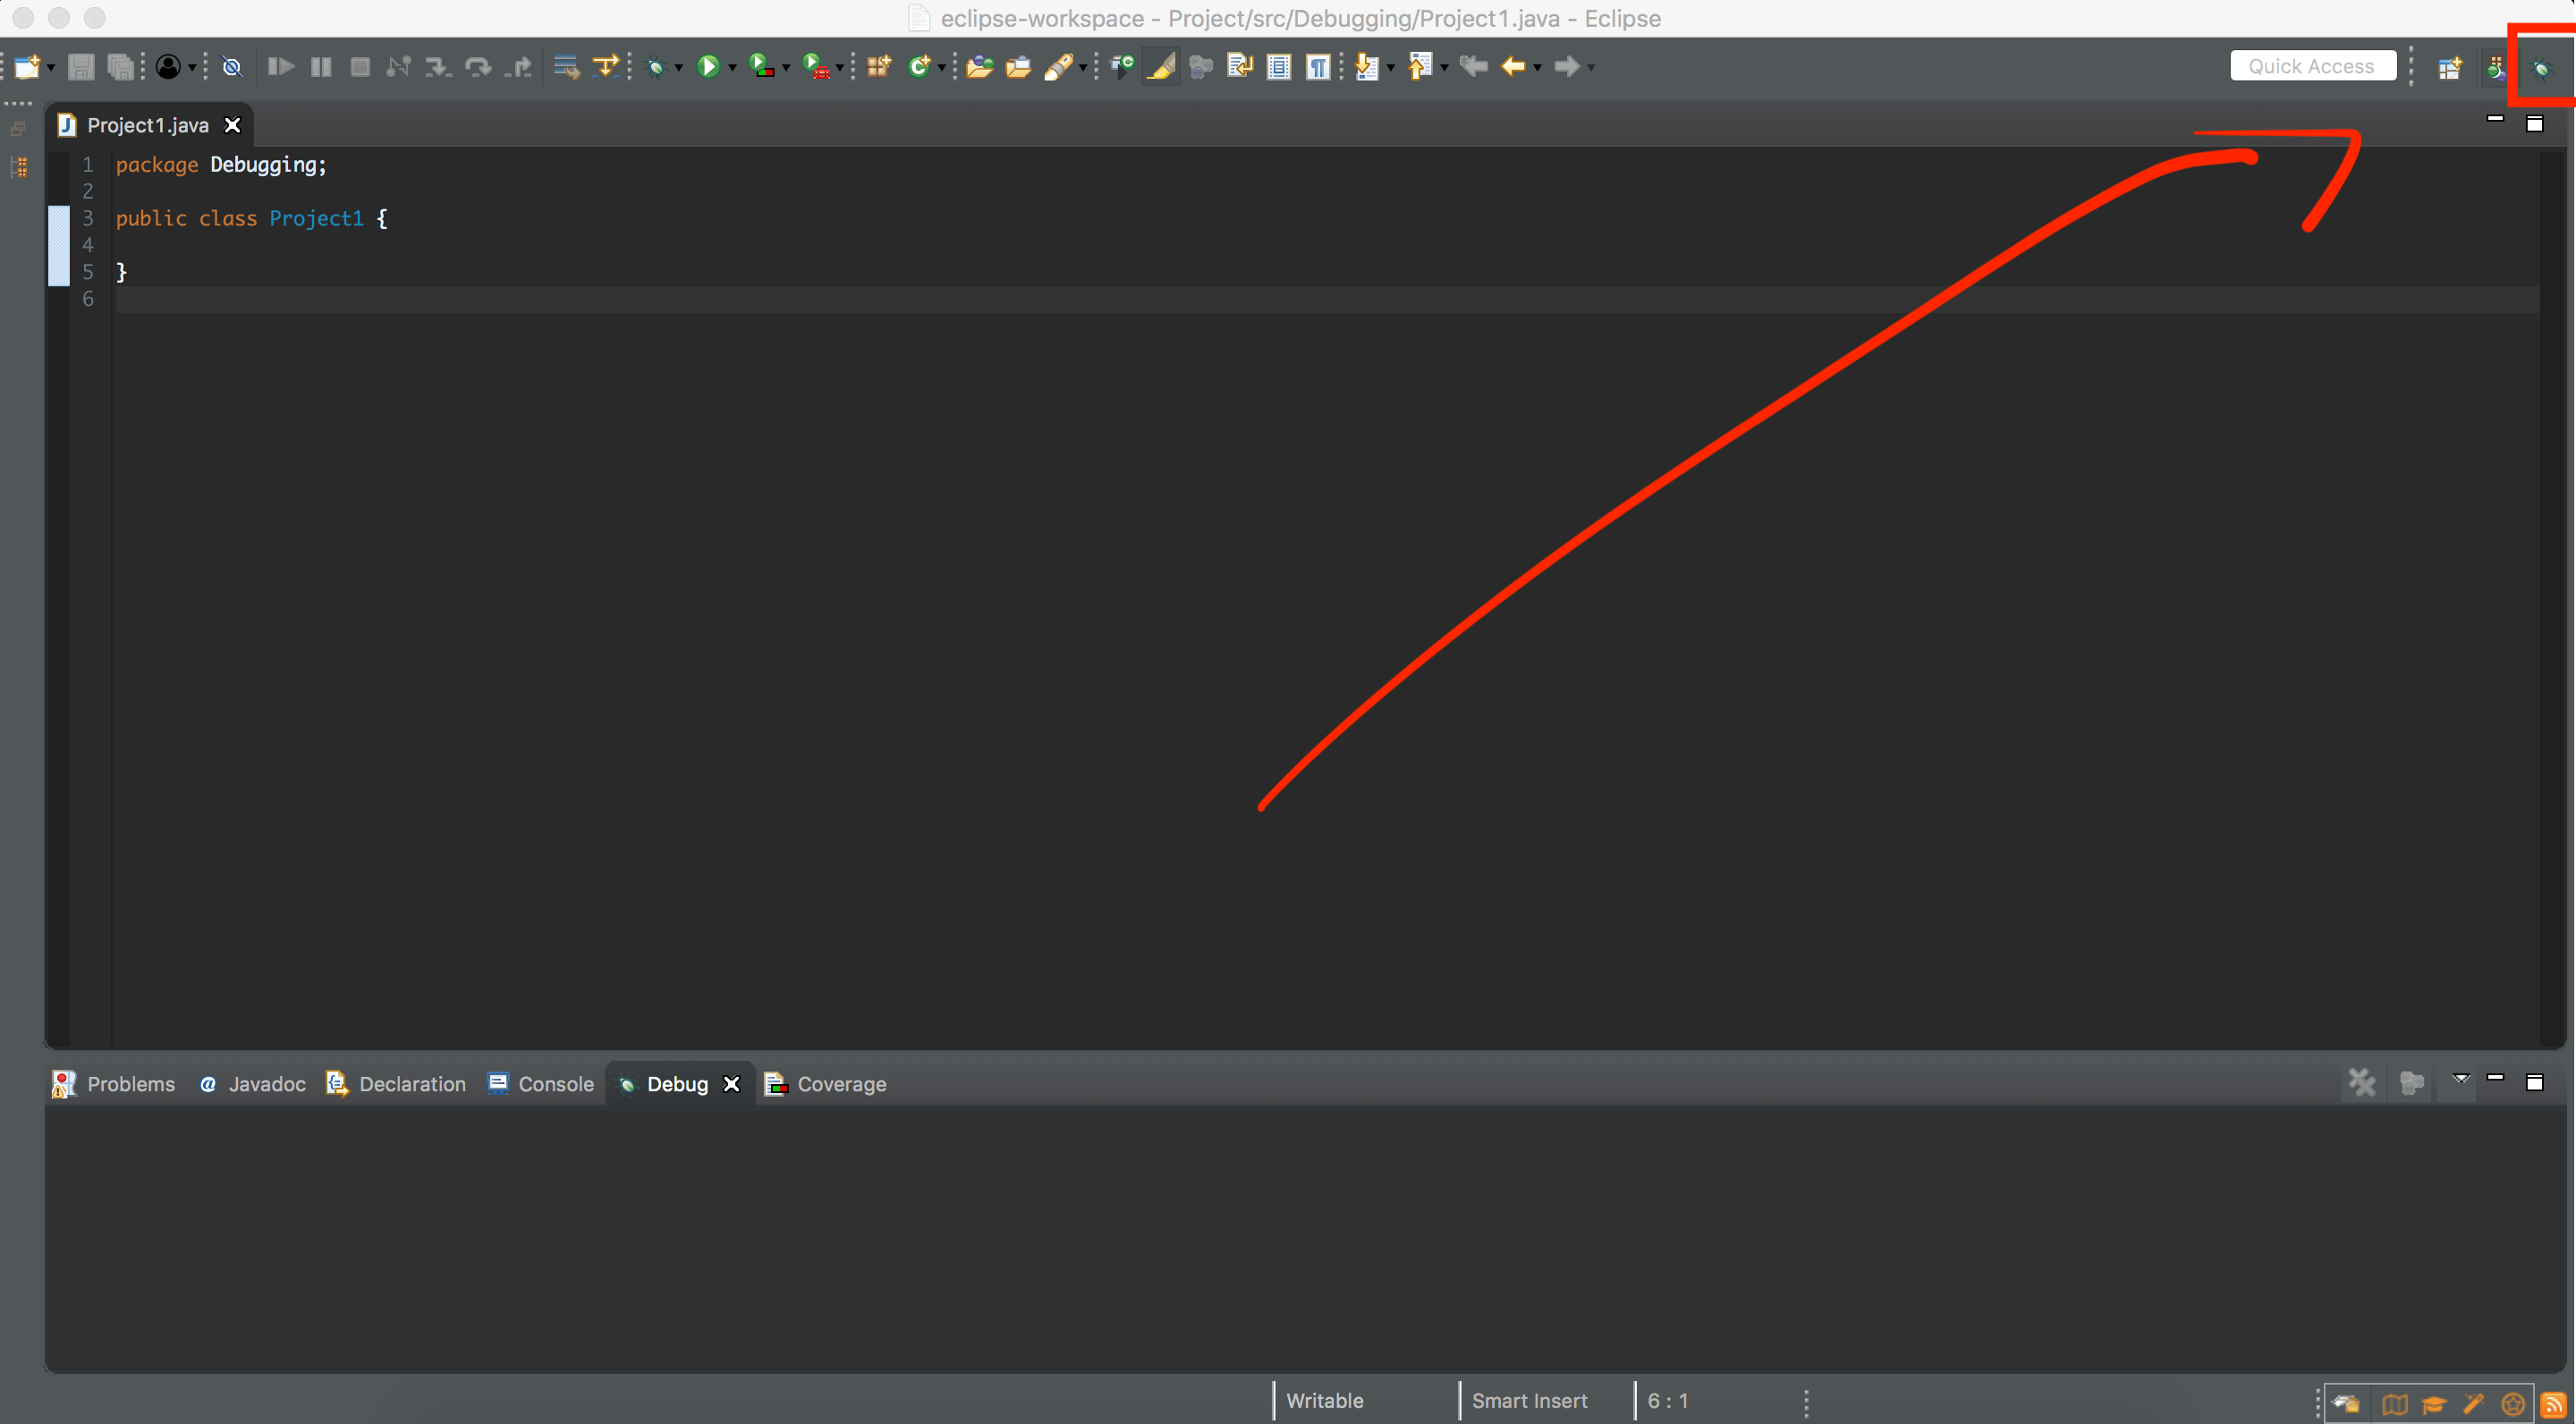The image size is (2576, 1424).
Task: Launch debugging with the bug toolbar icon
Action: 655,66
